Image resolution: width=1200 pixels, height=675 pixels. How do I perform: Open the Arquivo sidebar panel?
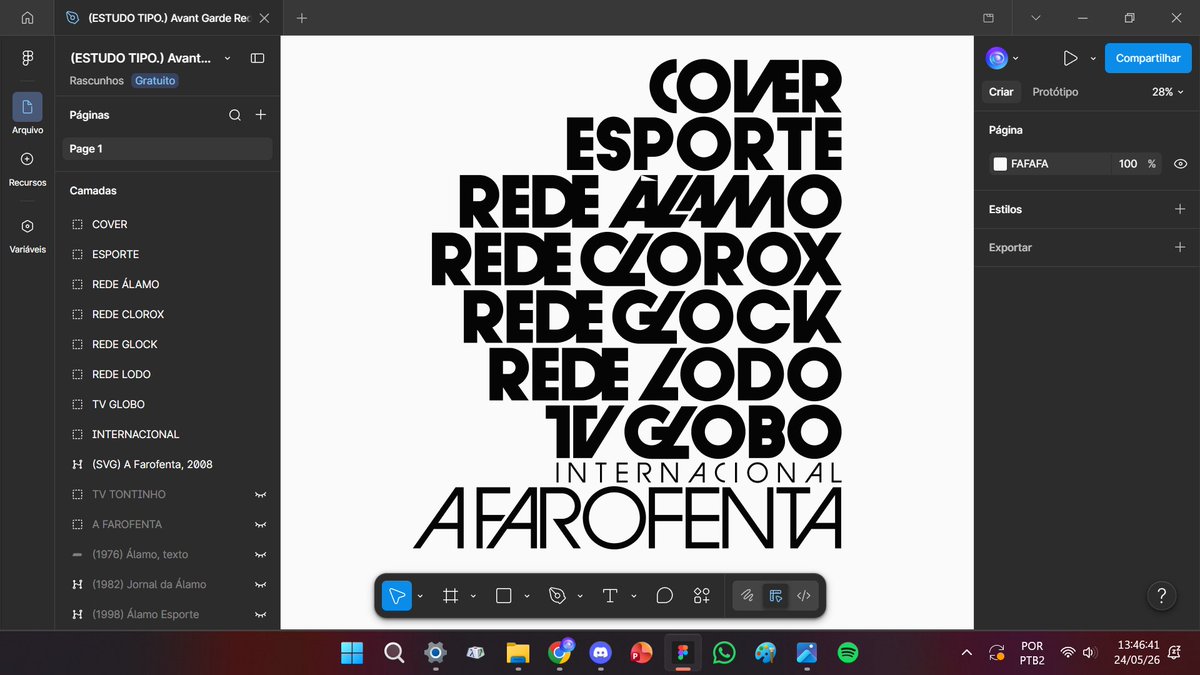coord(27,114)
